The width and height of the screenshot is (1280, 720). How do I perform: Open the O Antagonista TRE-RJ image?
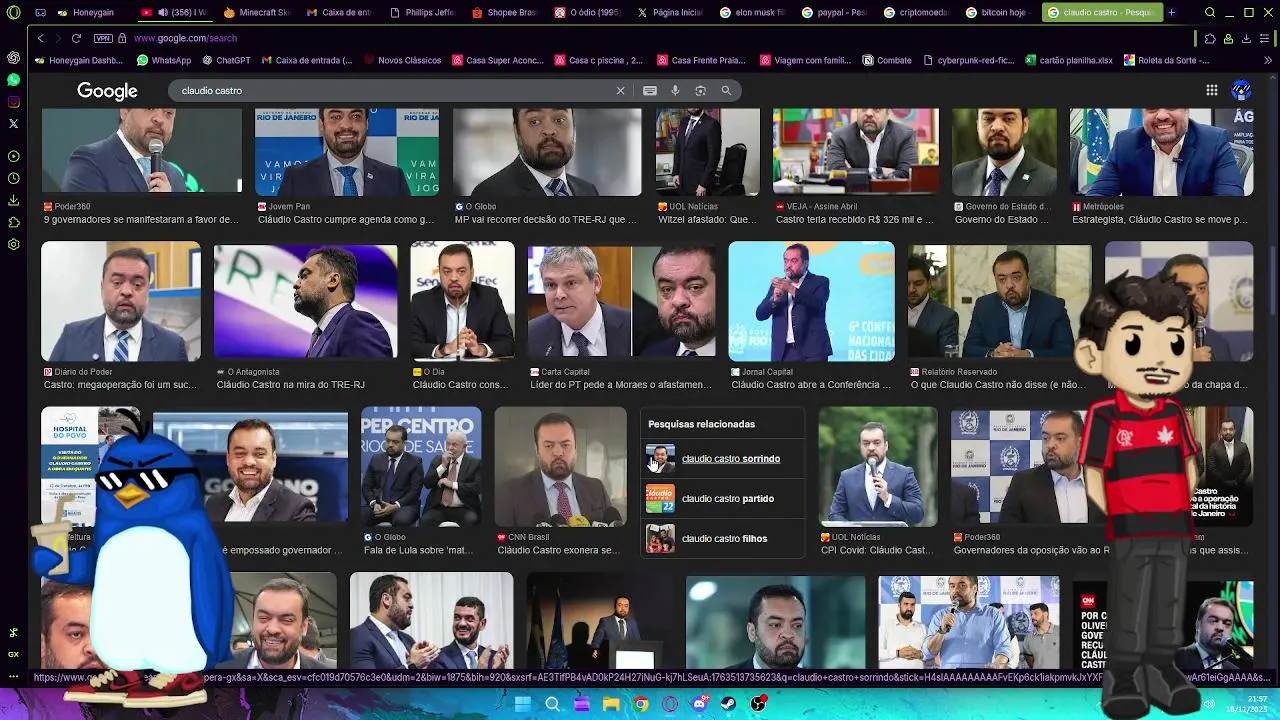point(305,300)
